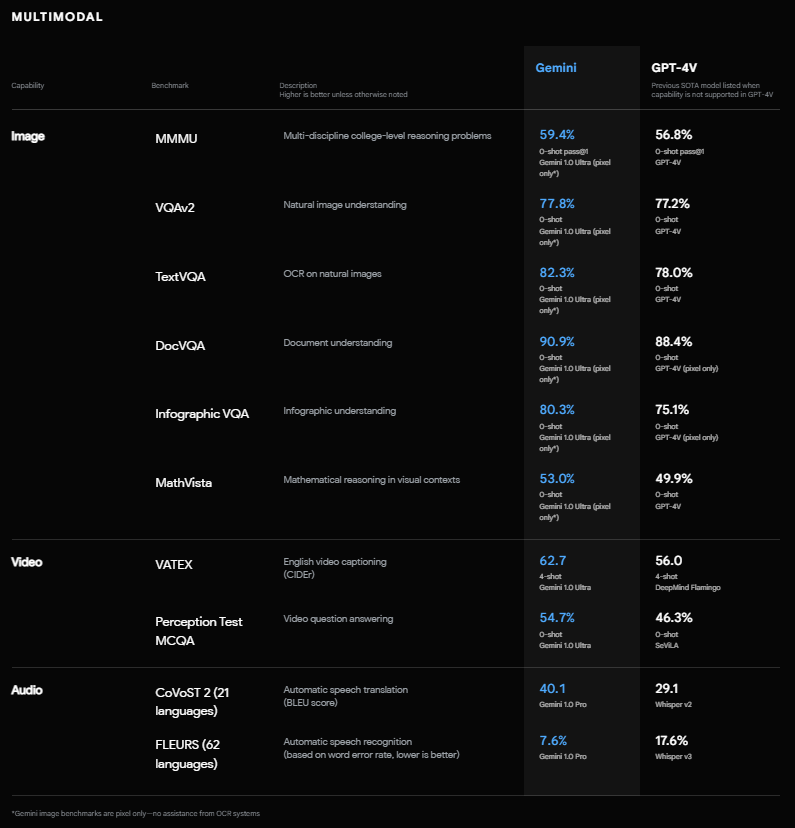Select the Infographic VQA benchmark name
This screenshot has height=828, width=795.
point(202,414)
